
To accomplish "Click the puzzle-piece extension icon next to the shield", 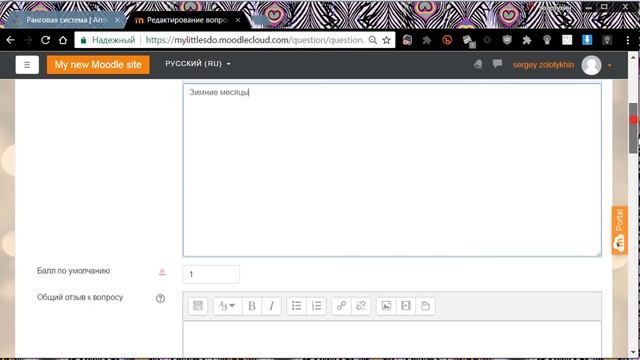I will coord(527,40).
